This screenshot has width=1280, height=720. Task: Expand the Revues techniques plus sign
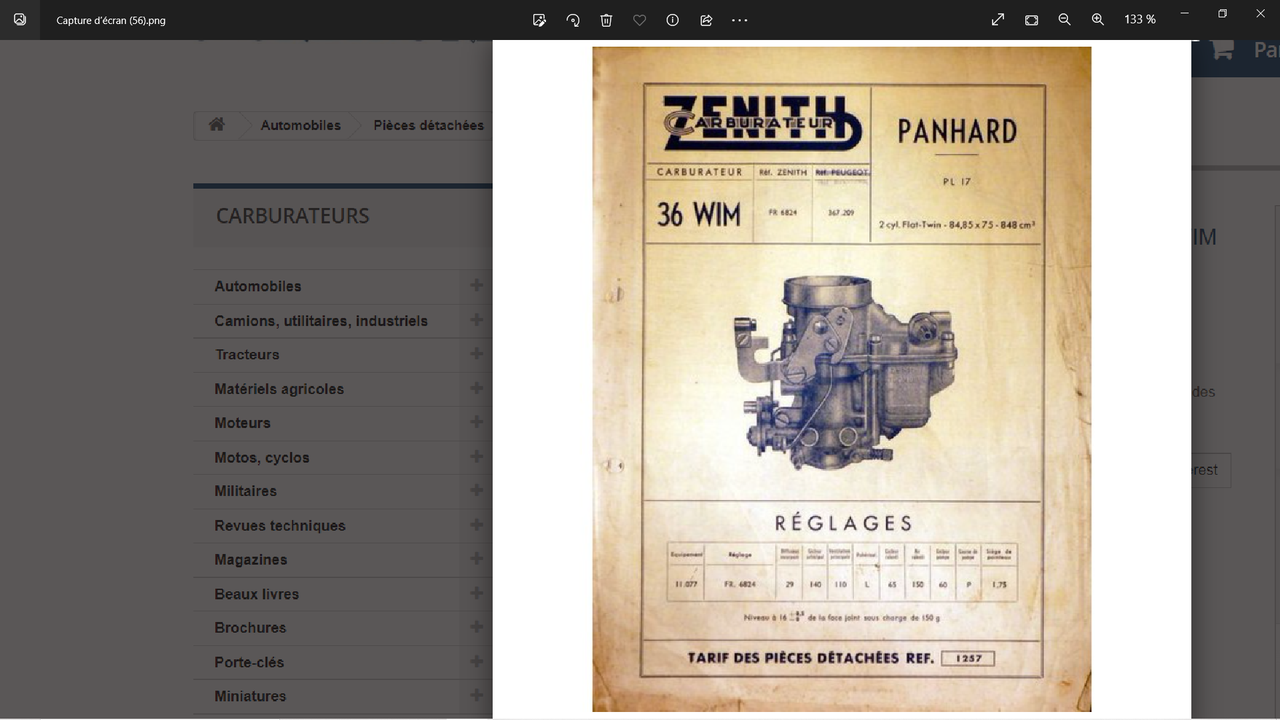point(476,525)
